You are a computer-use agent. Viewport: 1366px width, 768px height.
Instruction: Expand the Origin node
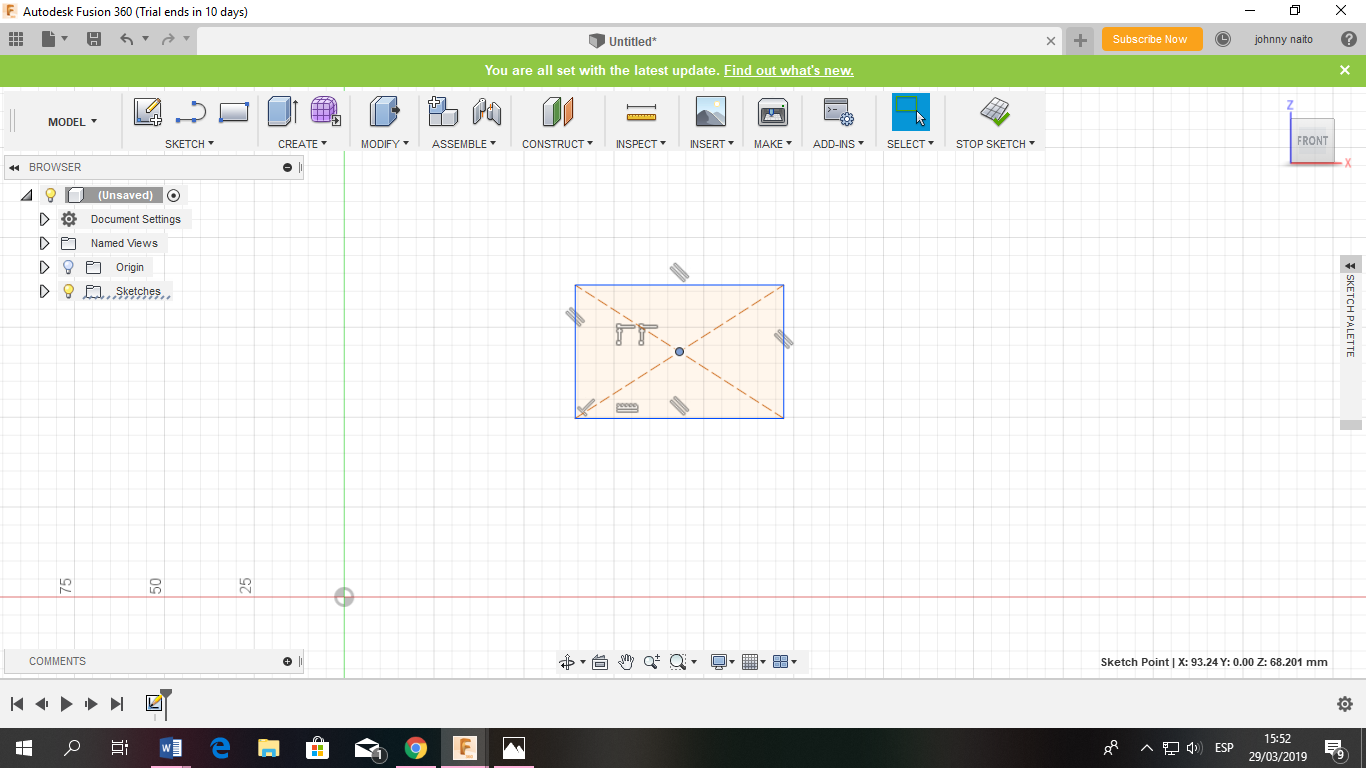click(x=44, y=267)
